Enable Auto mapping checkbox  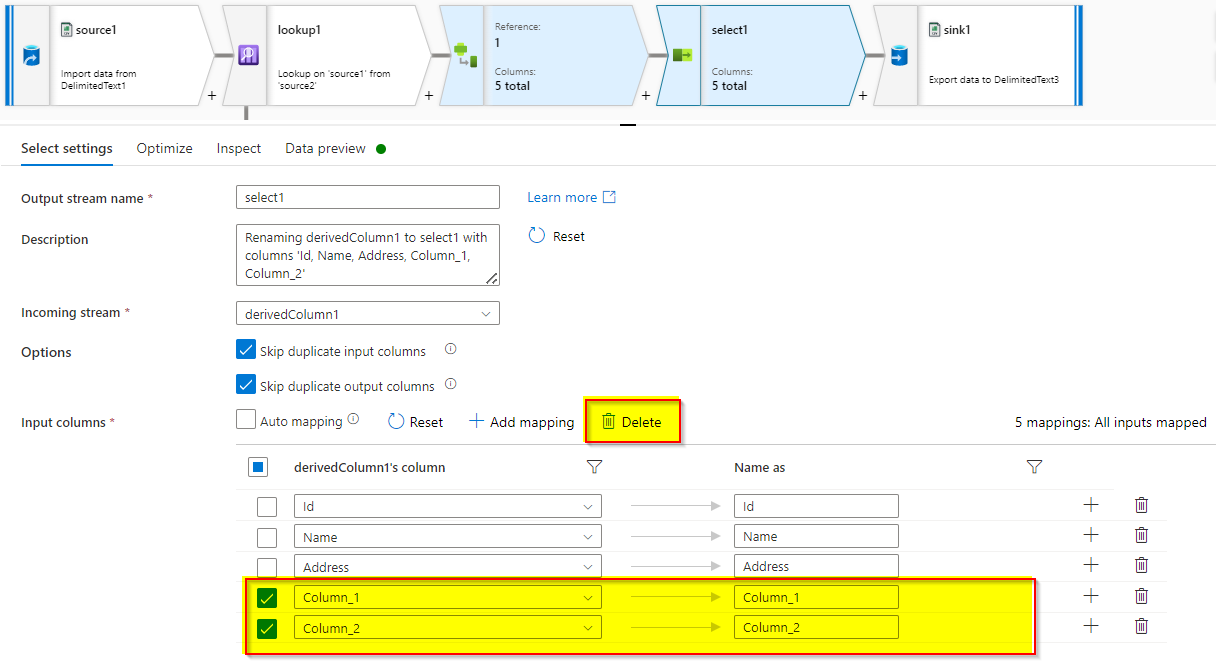pyautogui.click(x=246, y=420)
